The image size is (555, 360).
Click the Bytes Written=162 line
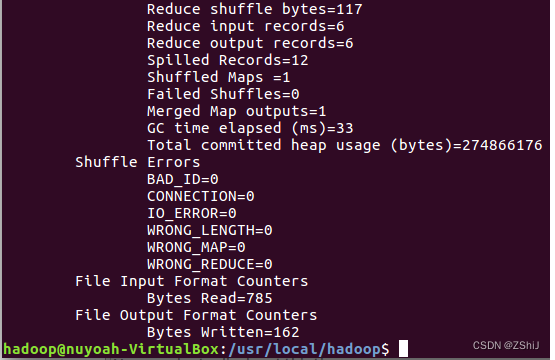pyautogui.click(x=223, y=332)
